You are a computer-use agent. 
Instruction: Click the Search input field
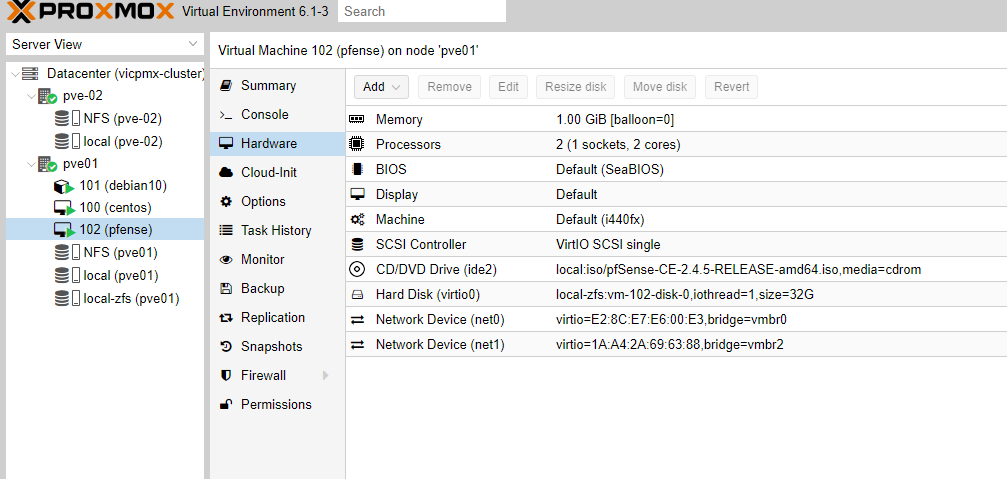[422, 11]
